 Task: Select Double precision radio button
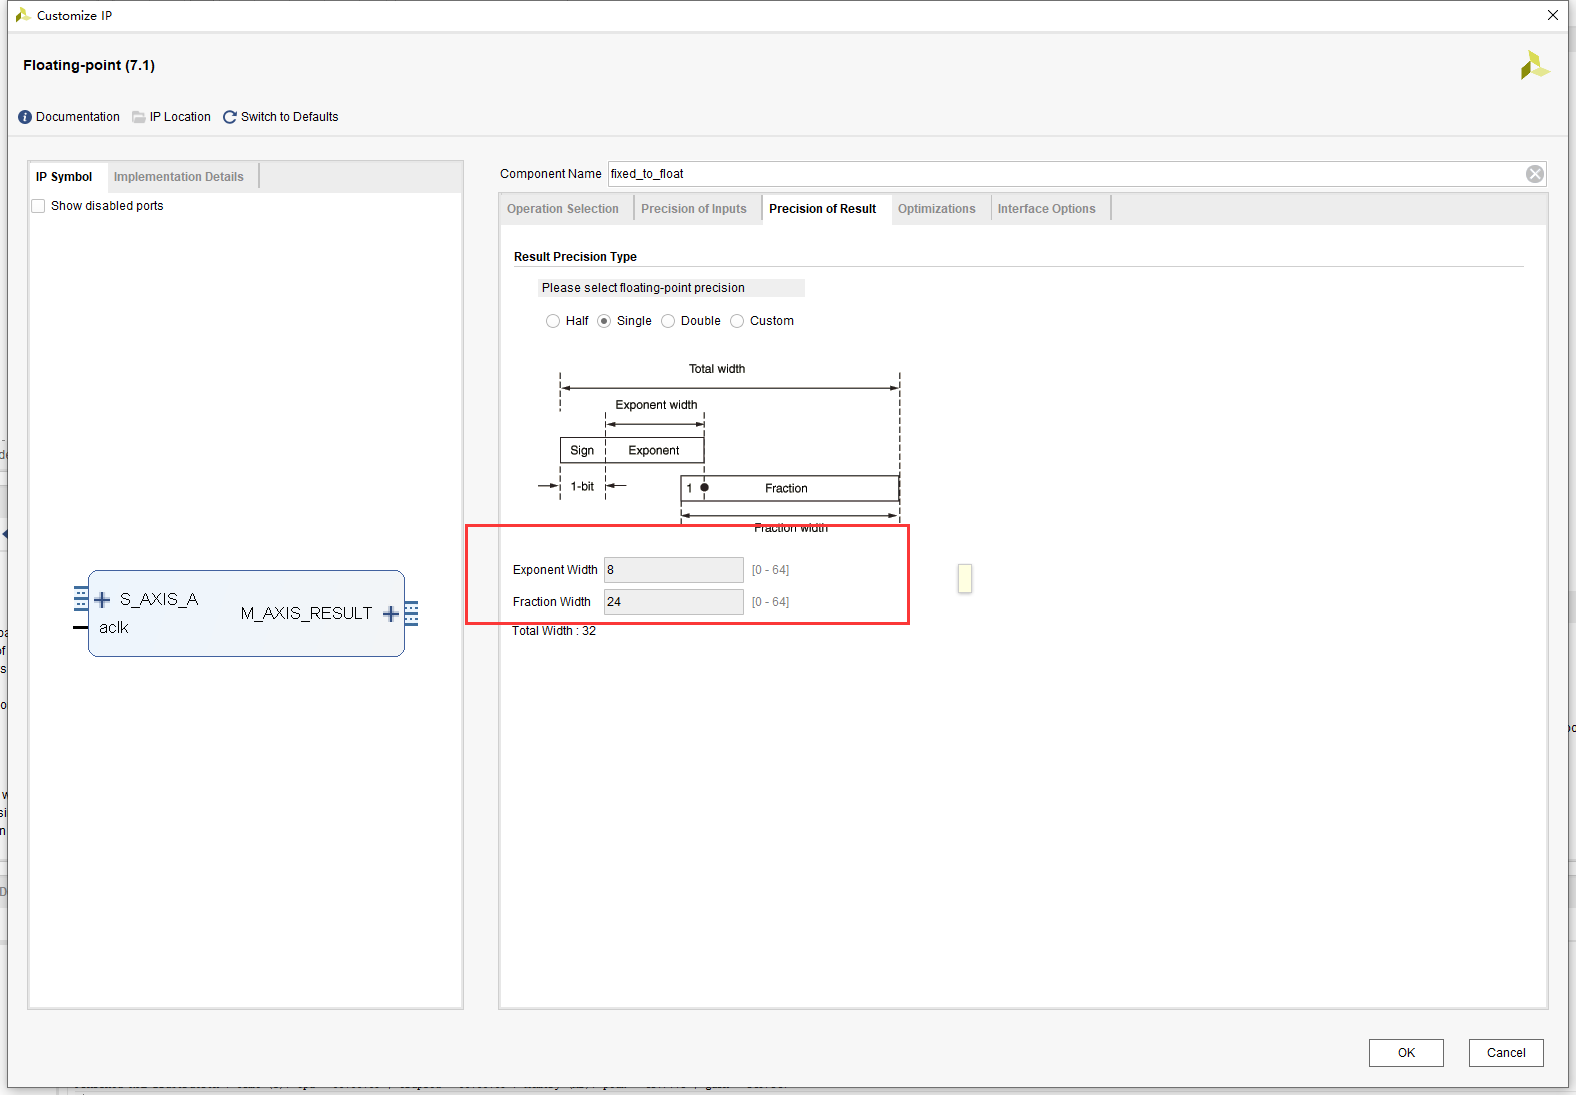click(668, 321)
